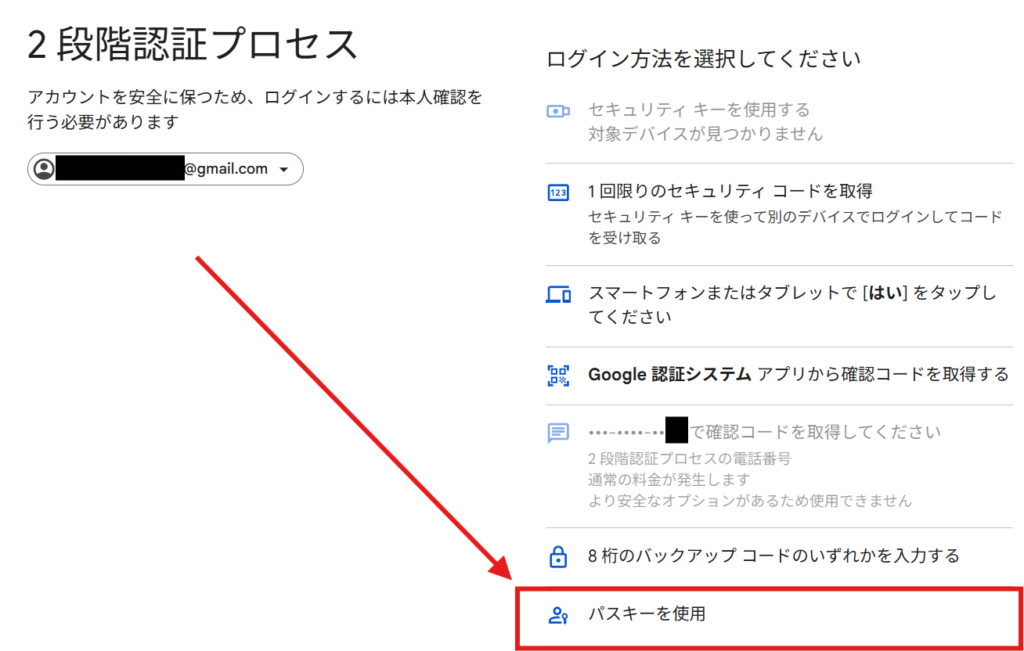Choose 8桁のバックアップ コード option

(x=773, y=555)
